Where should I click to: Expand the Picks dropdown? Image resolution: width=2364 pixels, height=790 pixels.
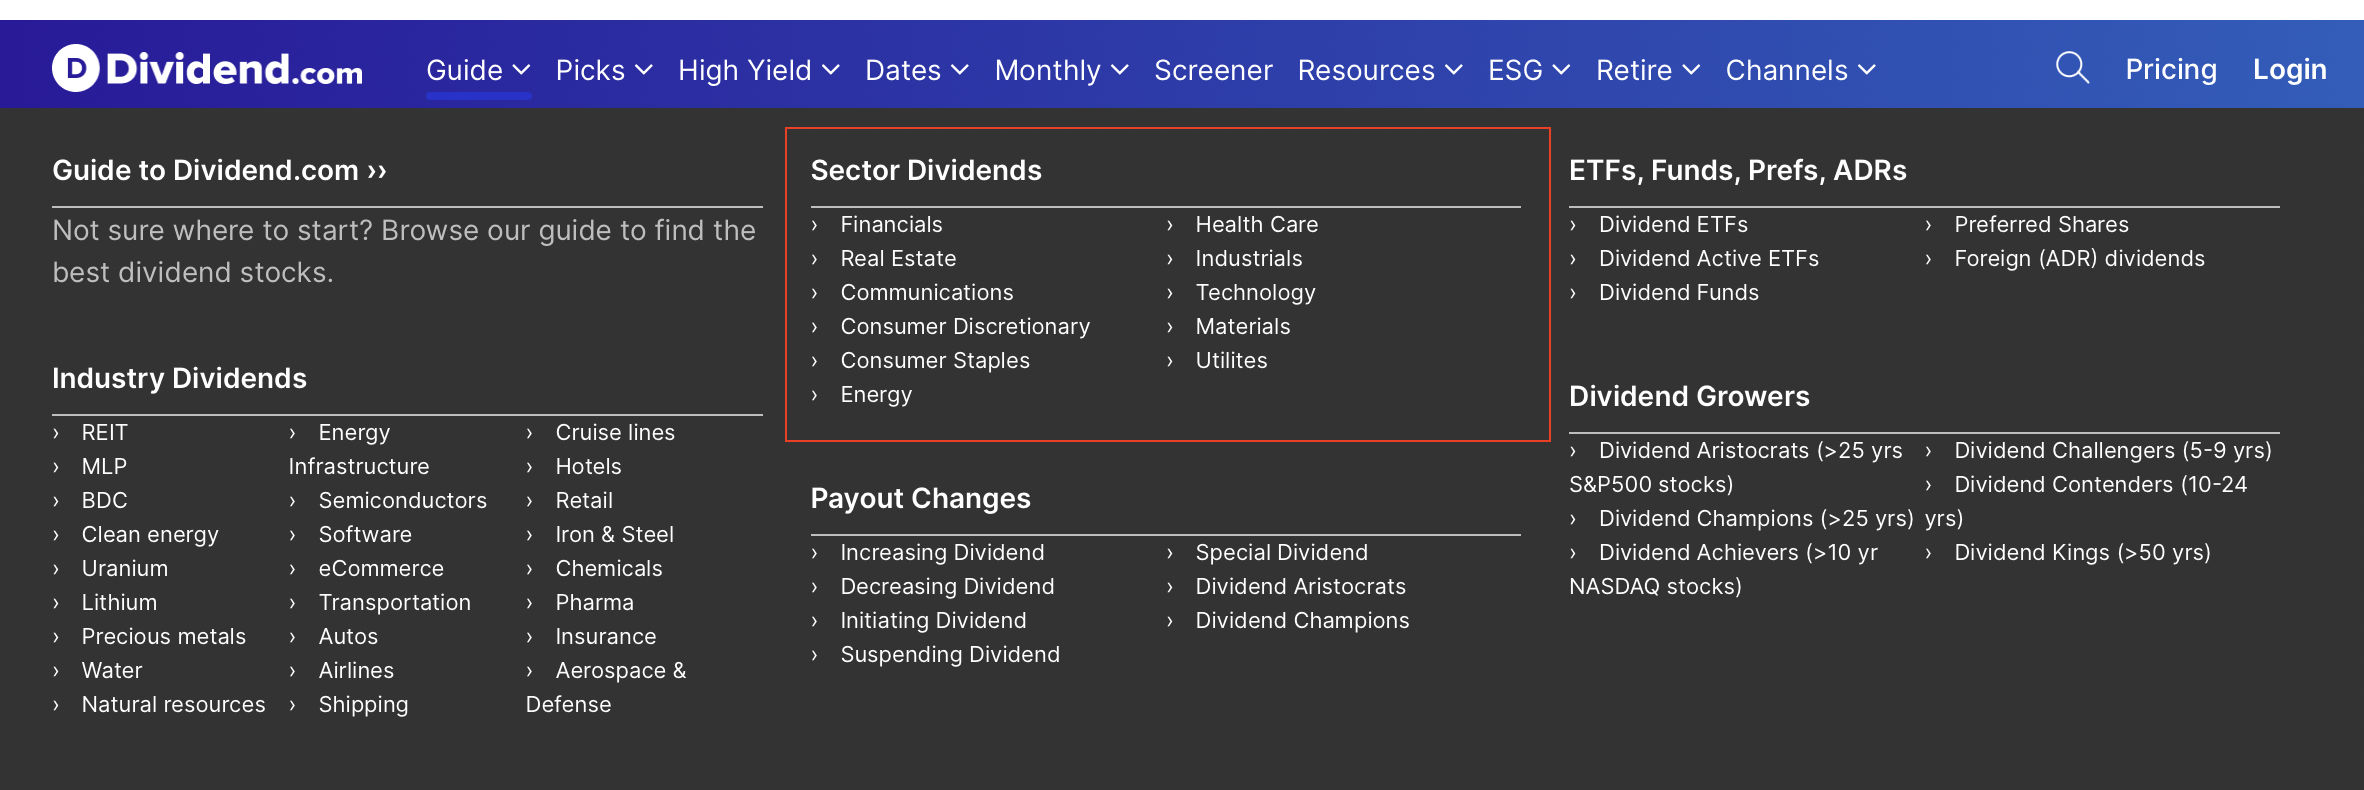pyautogui.click(x=604, y=70)
